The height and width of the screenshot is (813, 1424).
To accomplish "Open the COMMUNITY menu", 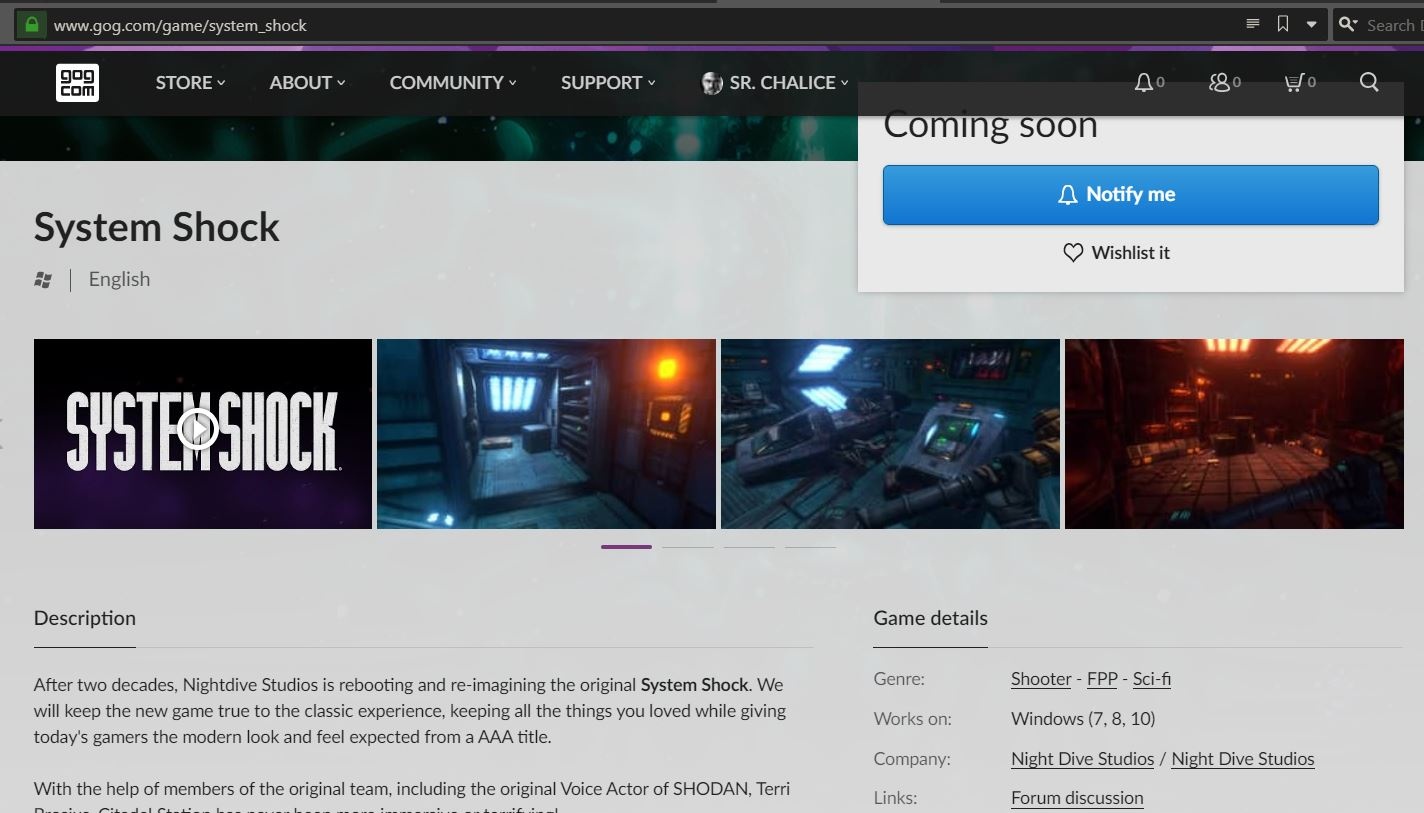I will (452, 83).
